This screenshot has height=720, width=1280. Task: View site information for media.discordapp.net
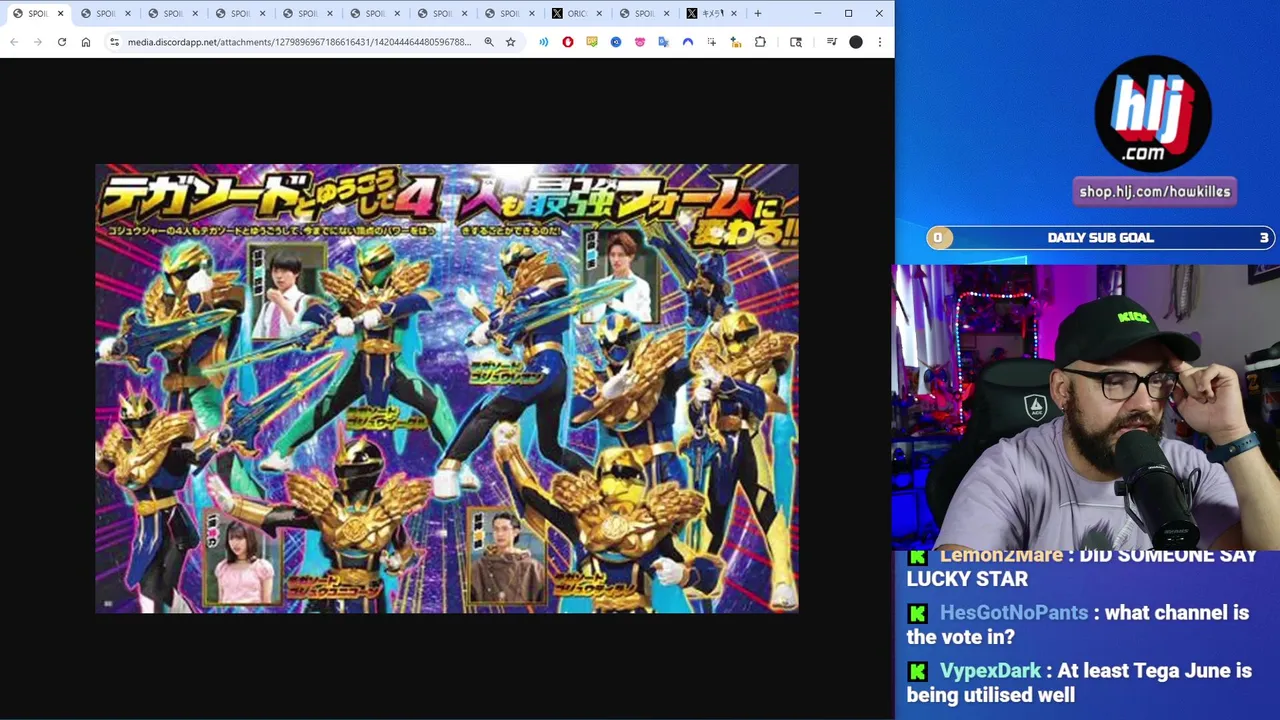point(114,42)
